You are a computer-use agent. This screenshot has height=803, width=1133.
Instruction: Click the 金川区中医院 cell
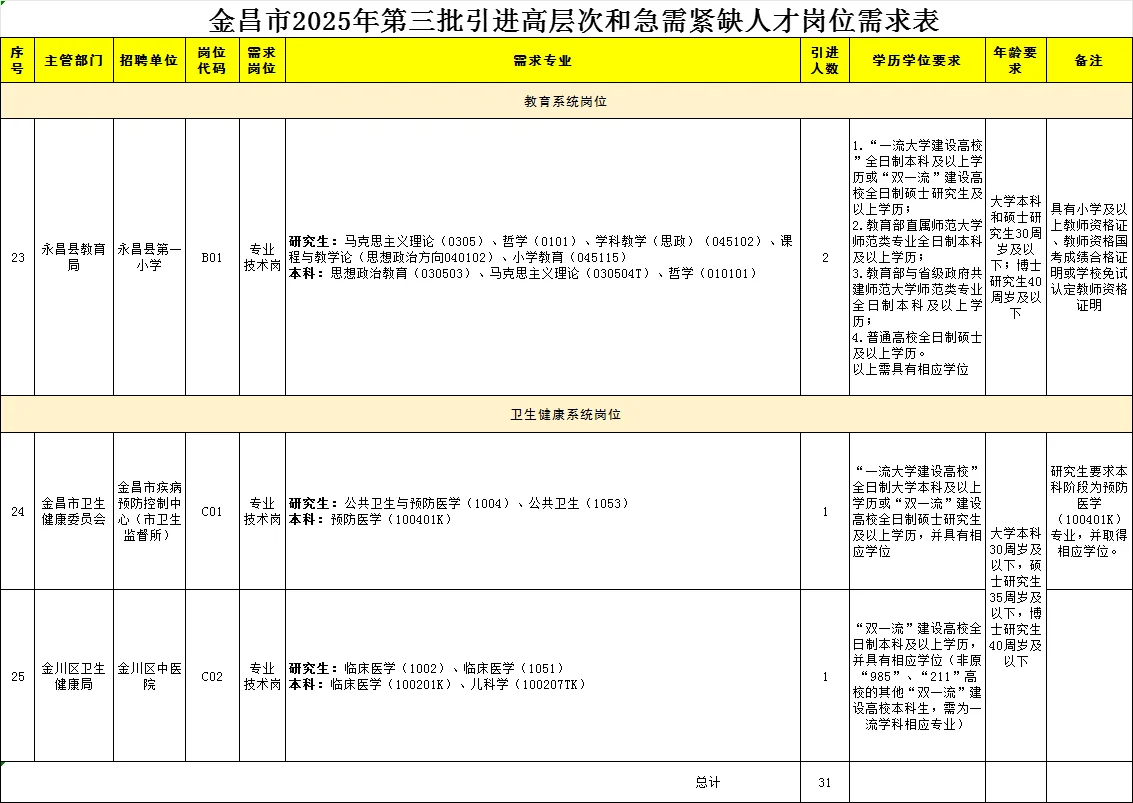pos(149,676)
